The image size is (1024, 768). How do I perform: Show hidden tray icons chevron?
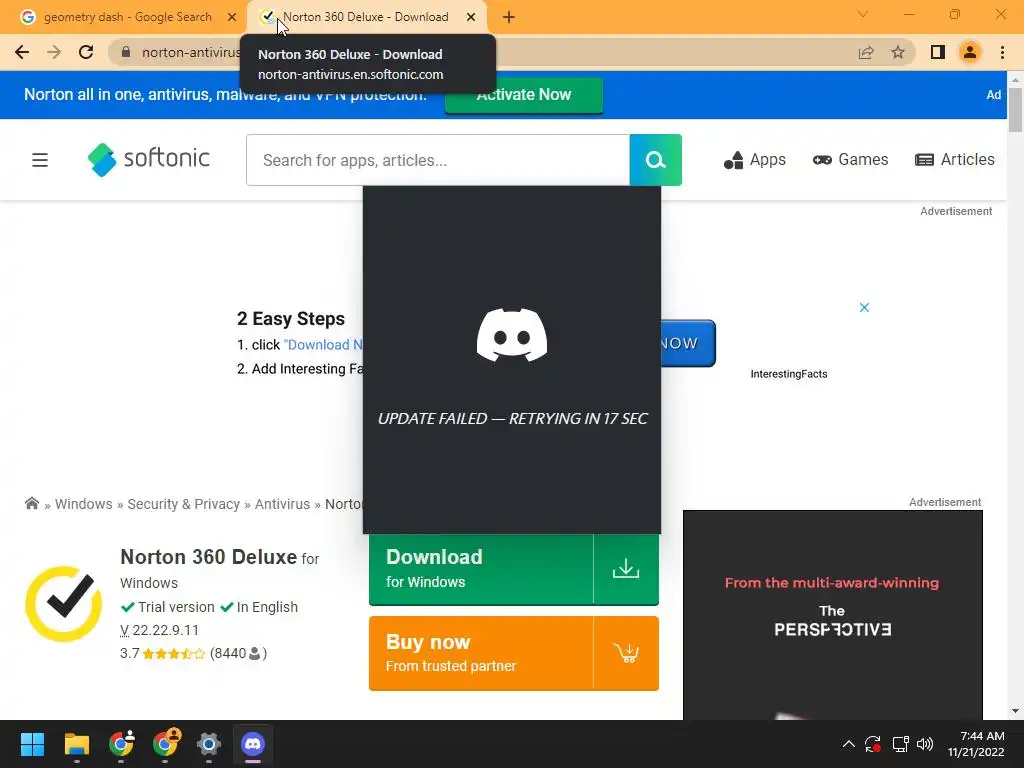[x=848, y=744]
